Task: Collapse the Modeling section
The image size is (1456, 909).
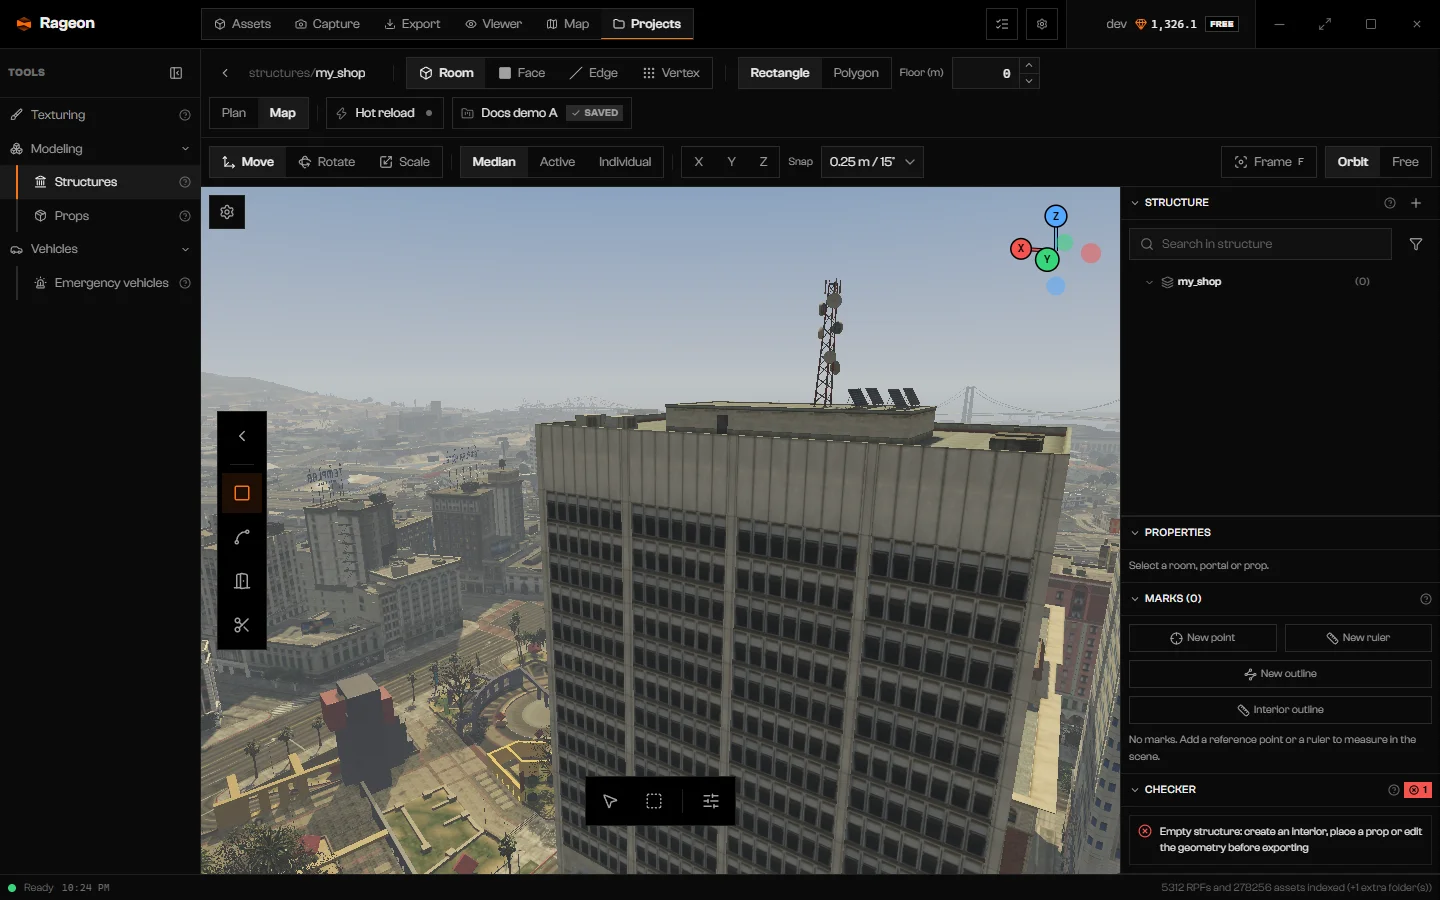Action: coord(187,150)
